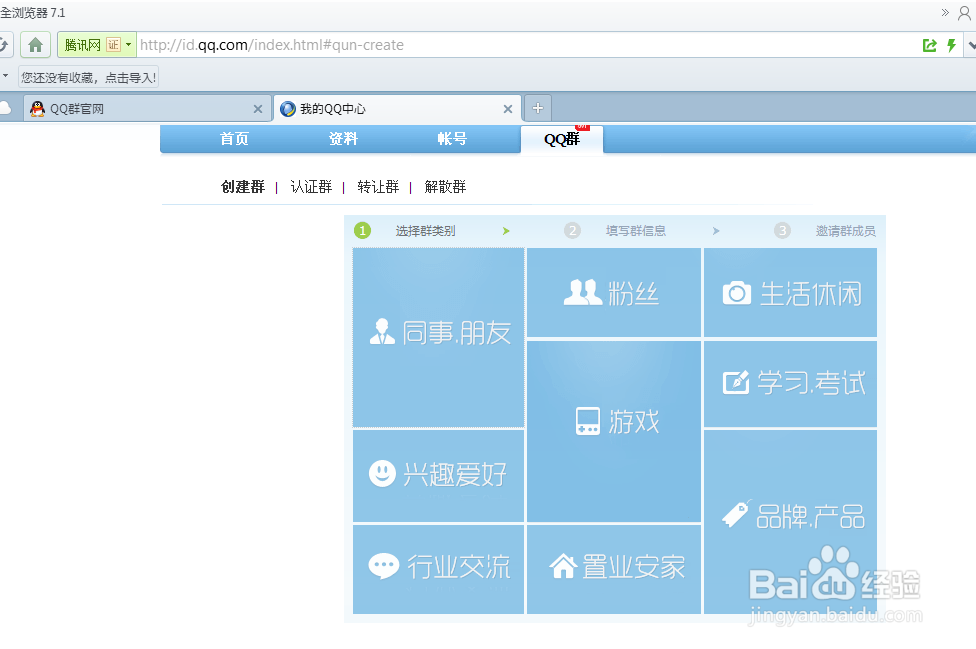976x649 pixels.
Task: Close the QQ群官网 tab
Action: click(x=258, y=109)
